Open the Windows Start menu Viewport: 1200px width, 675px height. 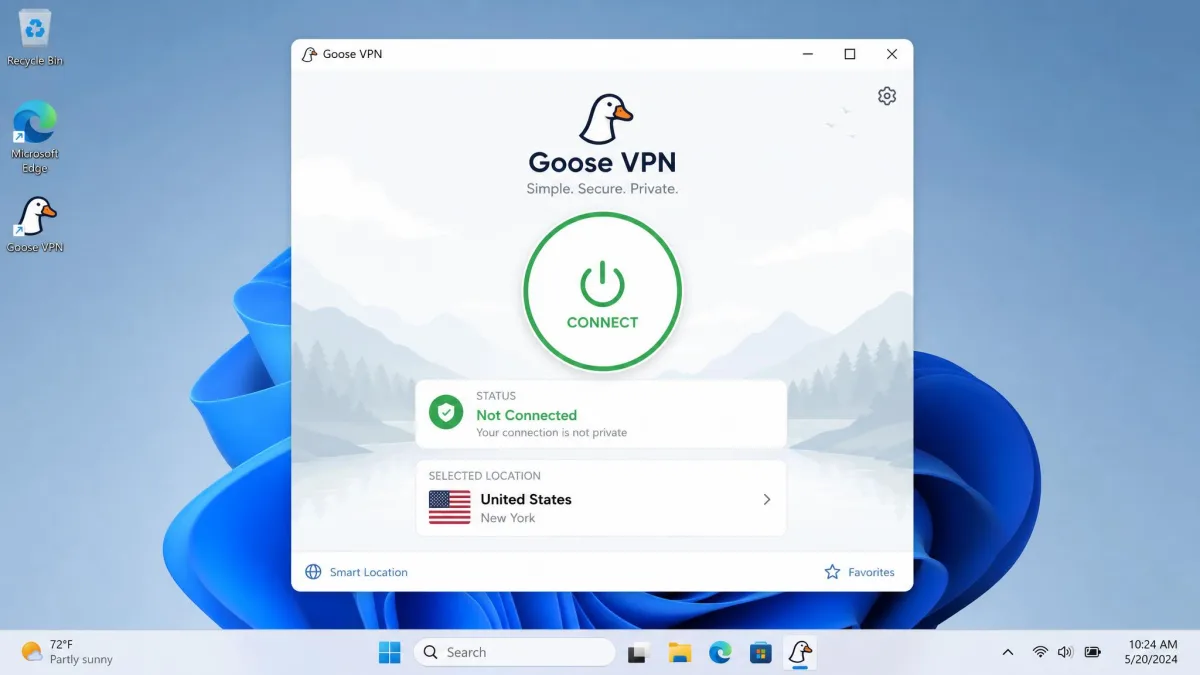389,652
